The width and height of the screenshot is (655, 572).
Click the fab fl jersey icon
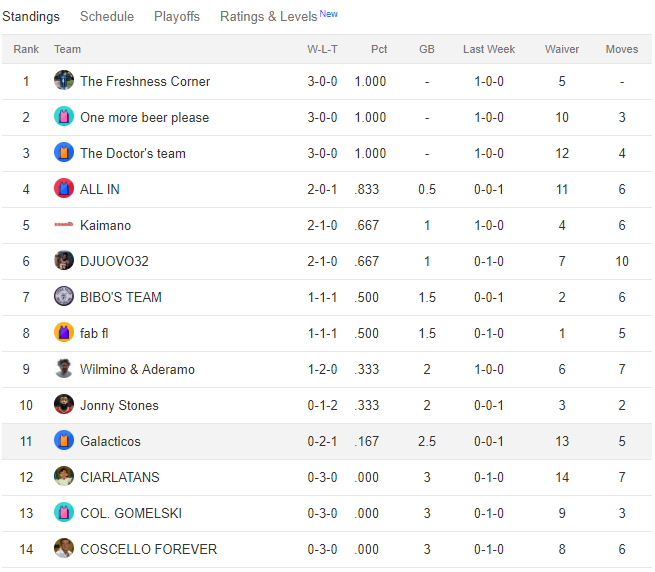pos(64,333)
